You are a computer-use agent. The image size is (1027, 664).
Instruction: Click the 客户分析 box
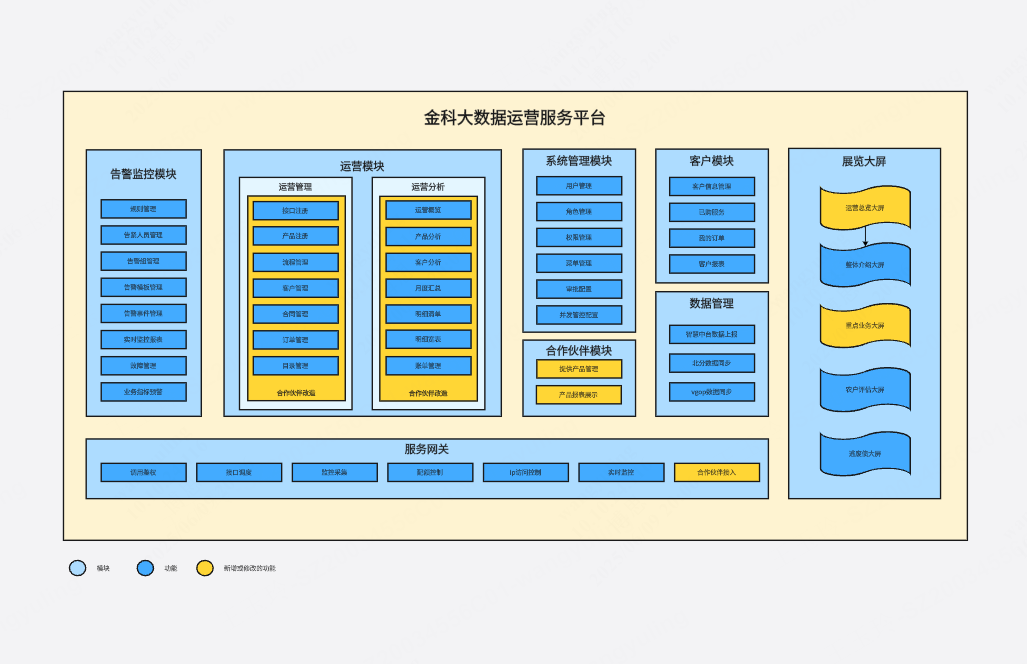tap(428, 262)
